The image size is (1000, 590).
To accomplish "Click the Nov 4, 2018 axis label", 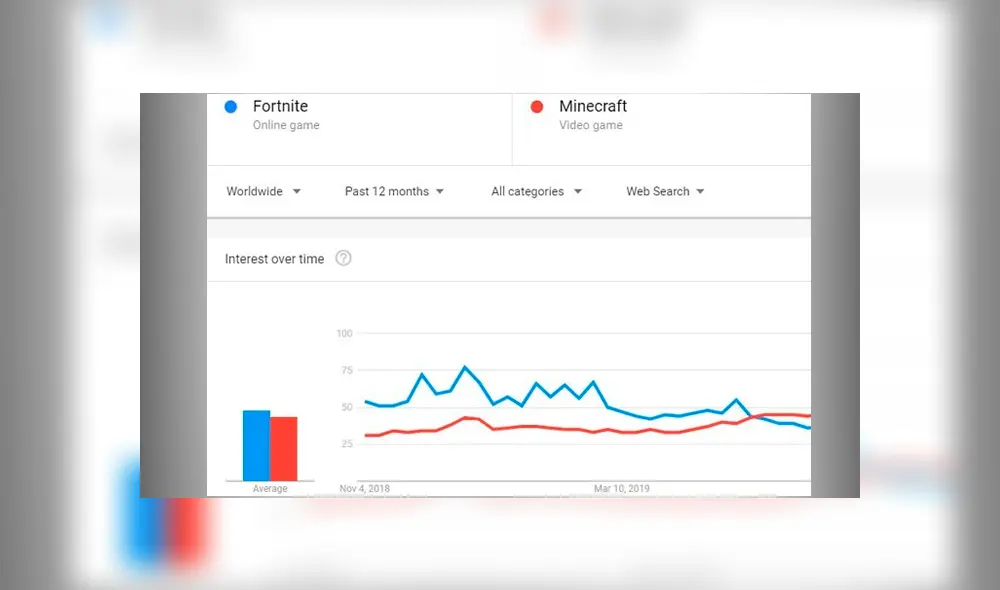I will [x=362, y=488].
